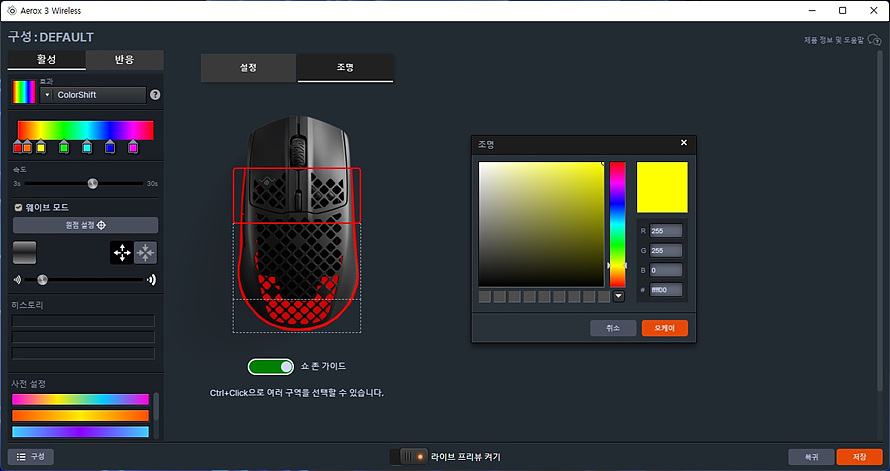
Task: Open the rainbow effect color preview icon
Action: pos(24,91)
